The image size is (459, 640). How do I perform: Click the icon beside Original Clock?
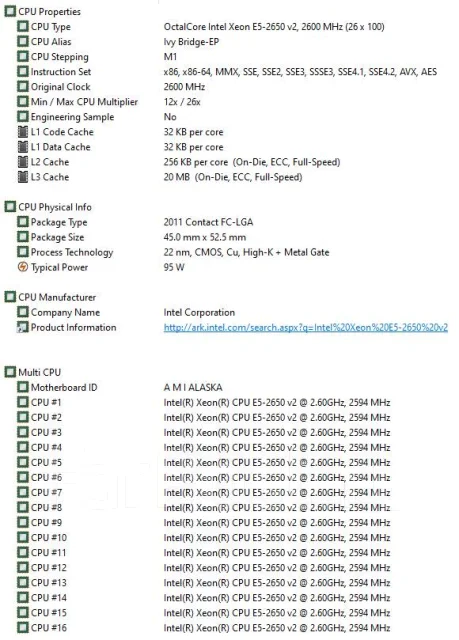23,87
